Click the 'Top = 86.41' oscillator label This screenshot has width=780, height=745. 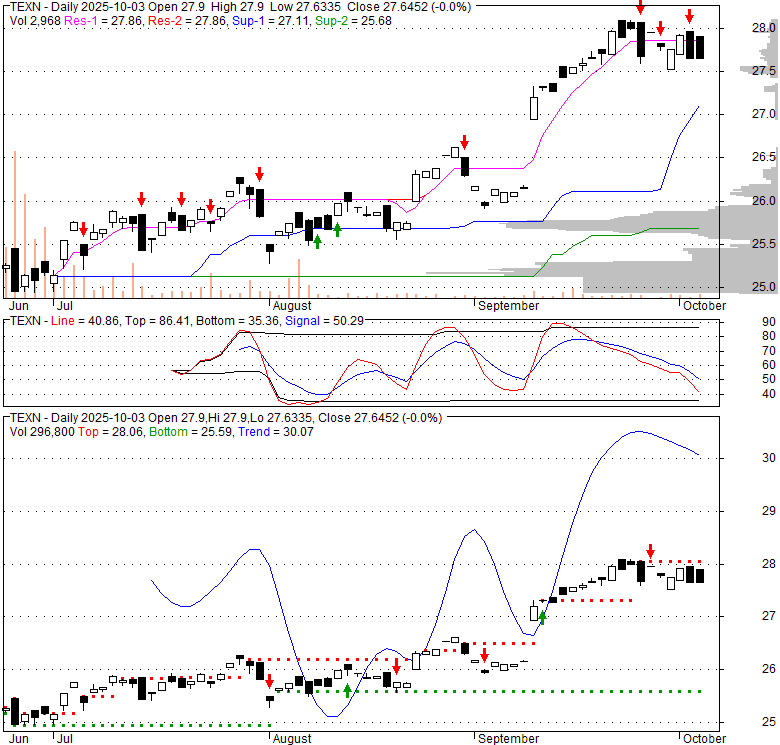click(x=158, y=321)
